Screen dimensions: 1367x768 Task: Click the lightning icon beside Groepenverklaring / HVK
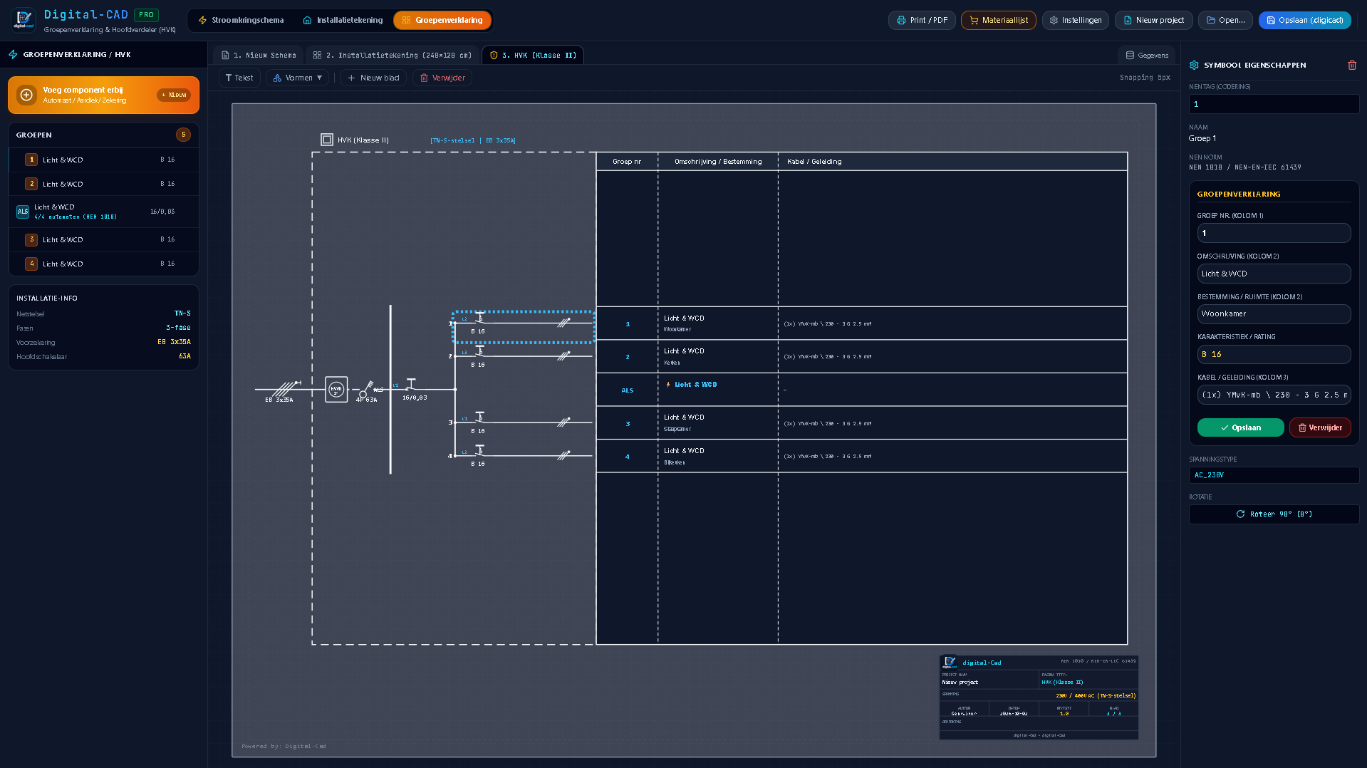pos(13,55)
